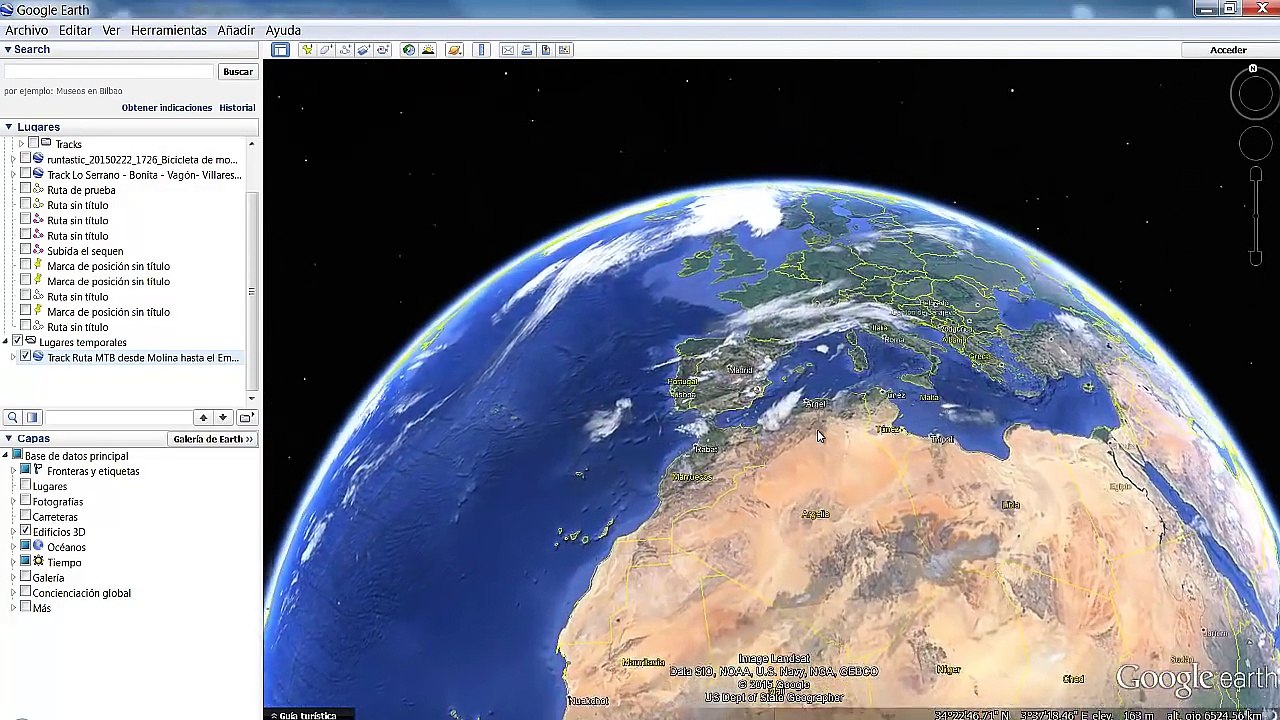Image resolution: width=1280 pixels, height=720 pixels.
Task: Open the Historial link
Action: [x=237, y=107]
